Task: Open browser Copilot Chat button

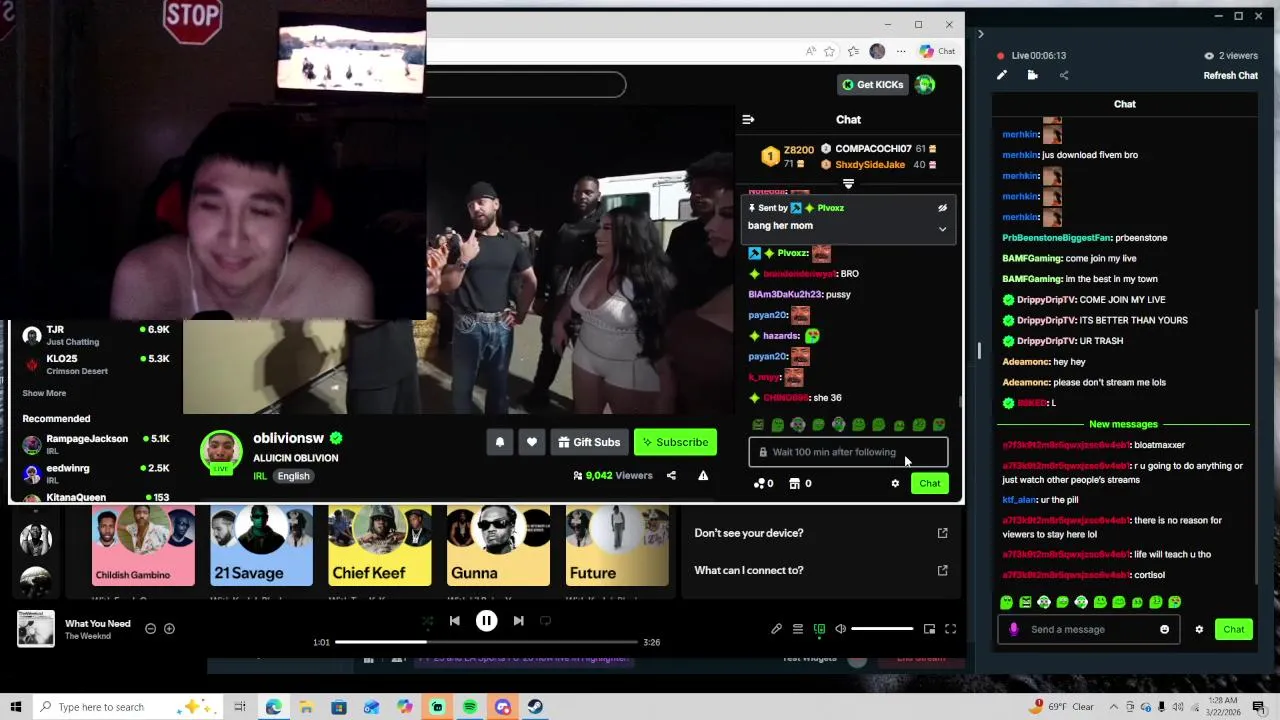Action: point(938,51)
